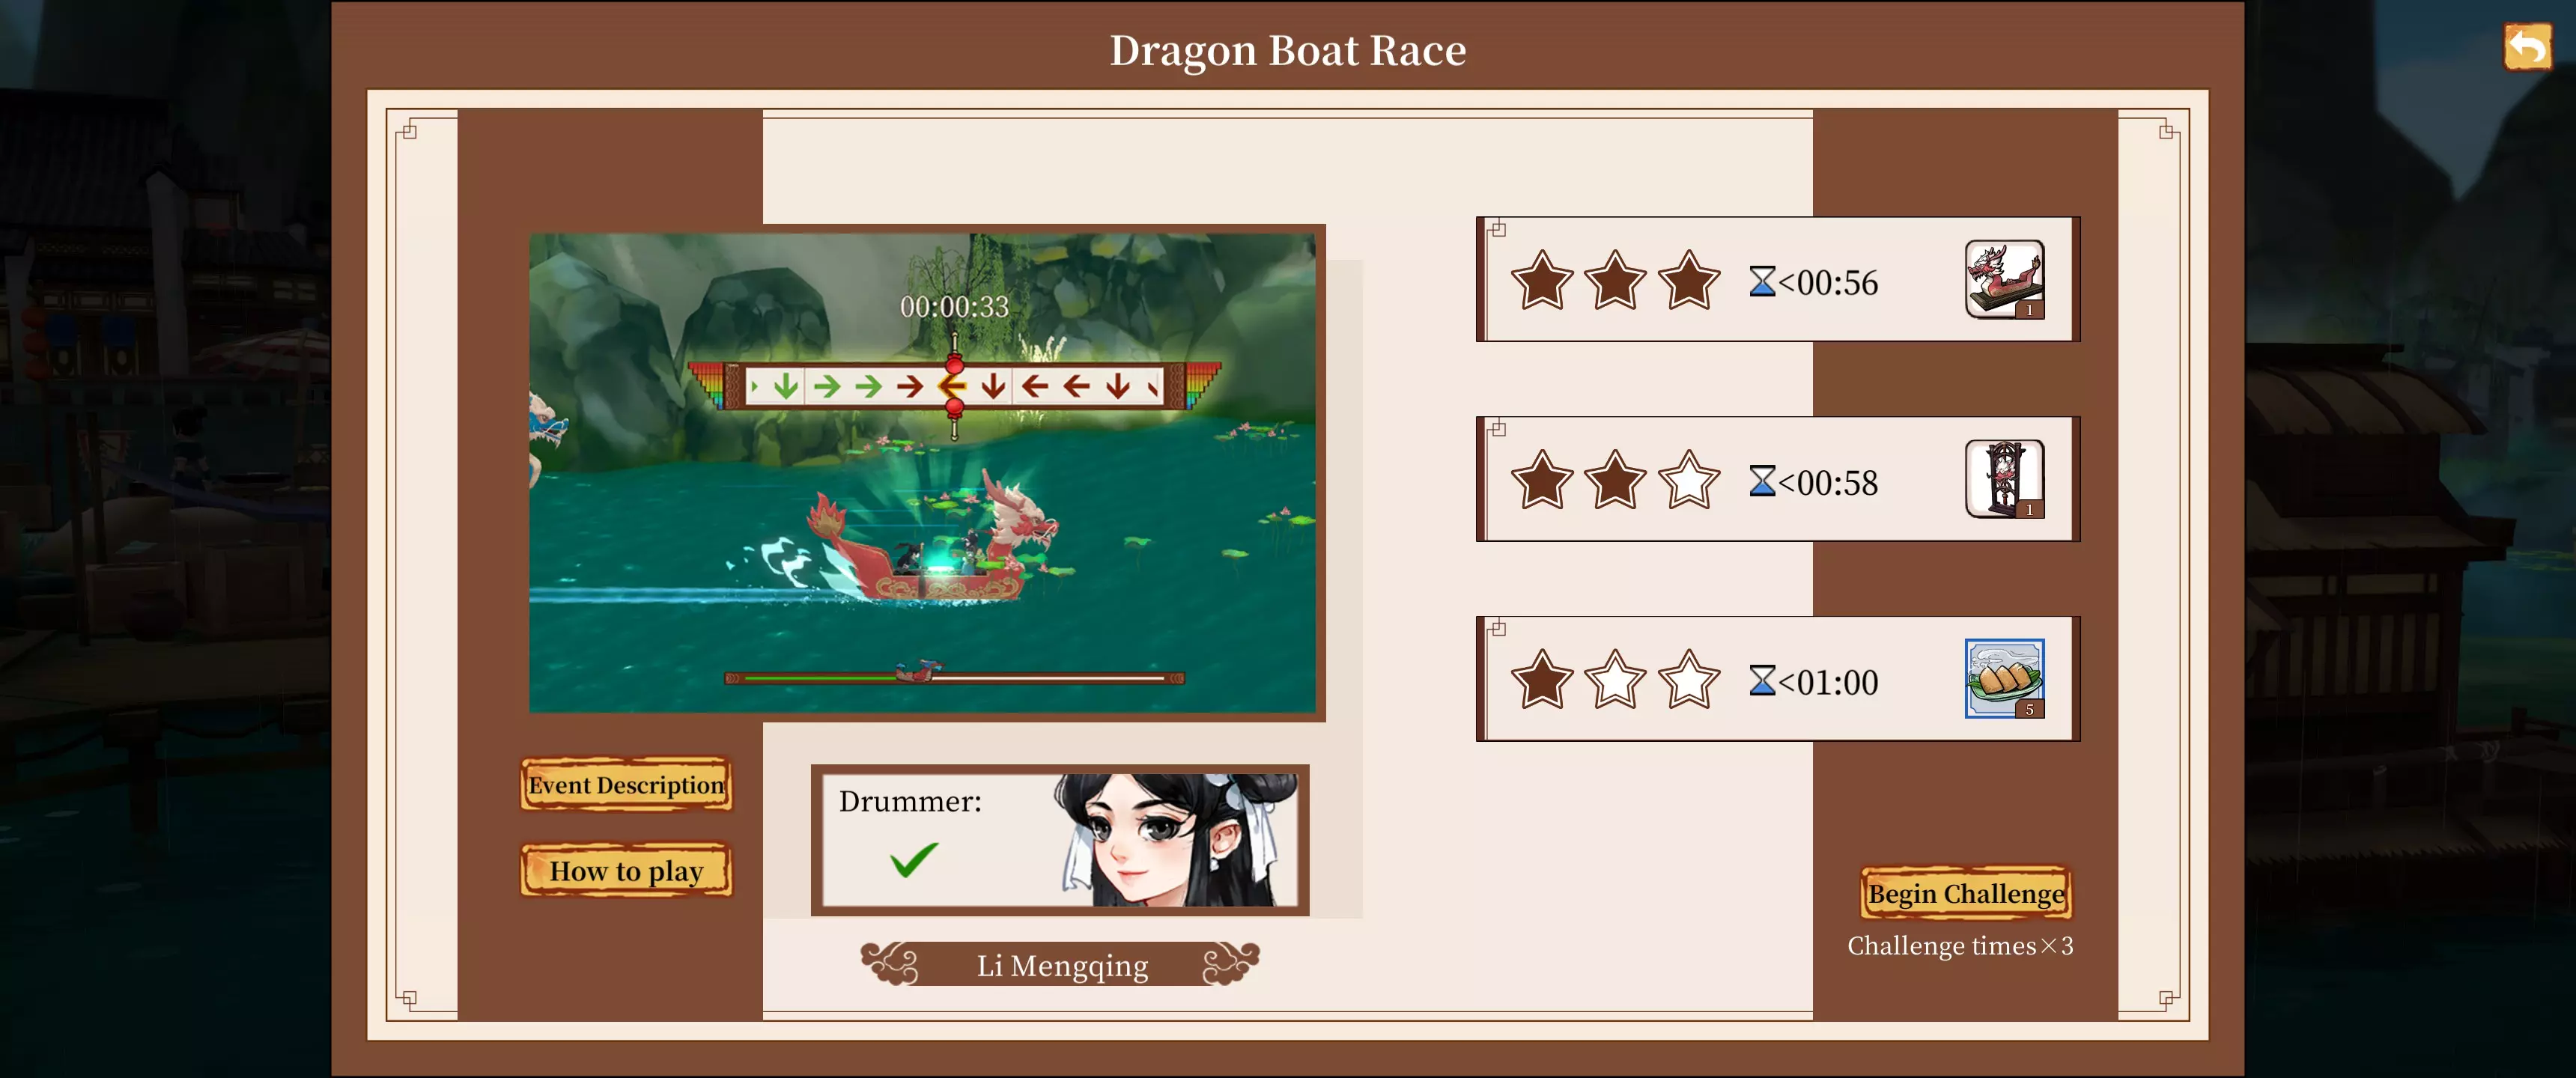Click empty second star in one-star row
The image size is (2576, 1078).
[1615, 680]
